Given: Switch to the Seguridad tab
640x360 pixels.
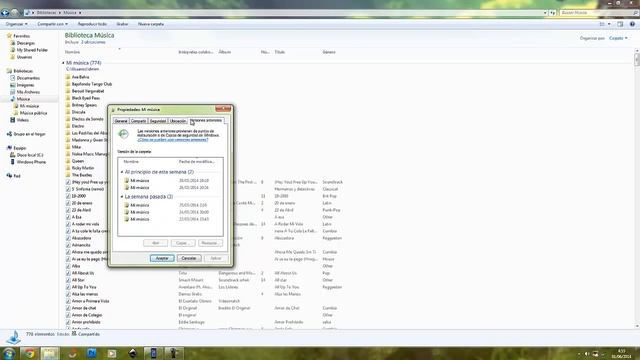Looking at the screenshot, I should pyautogui.click(x=158, y=121).
